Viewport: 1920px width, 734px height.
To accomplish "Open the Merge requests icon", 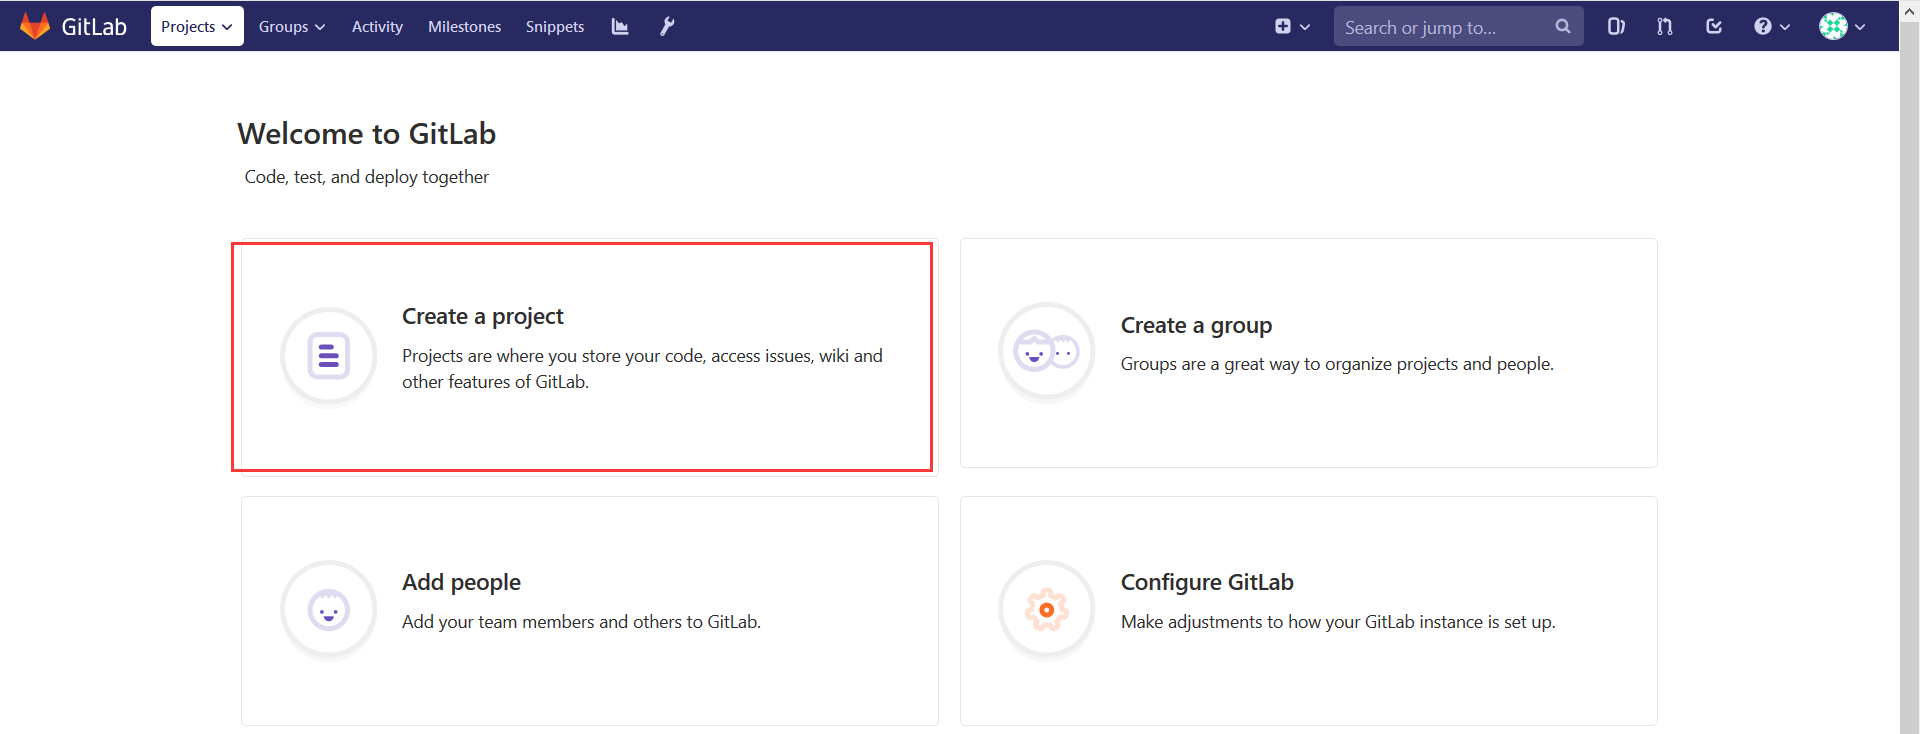I will click(1665, 27).
